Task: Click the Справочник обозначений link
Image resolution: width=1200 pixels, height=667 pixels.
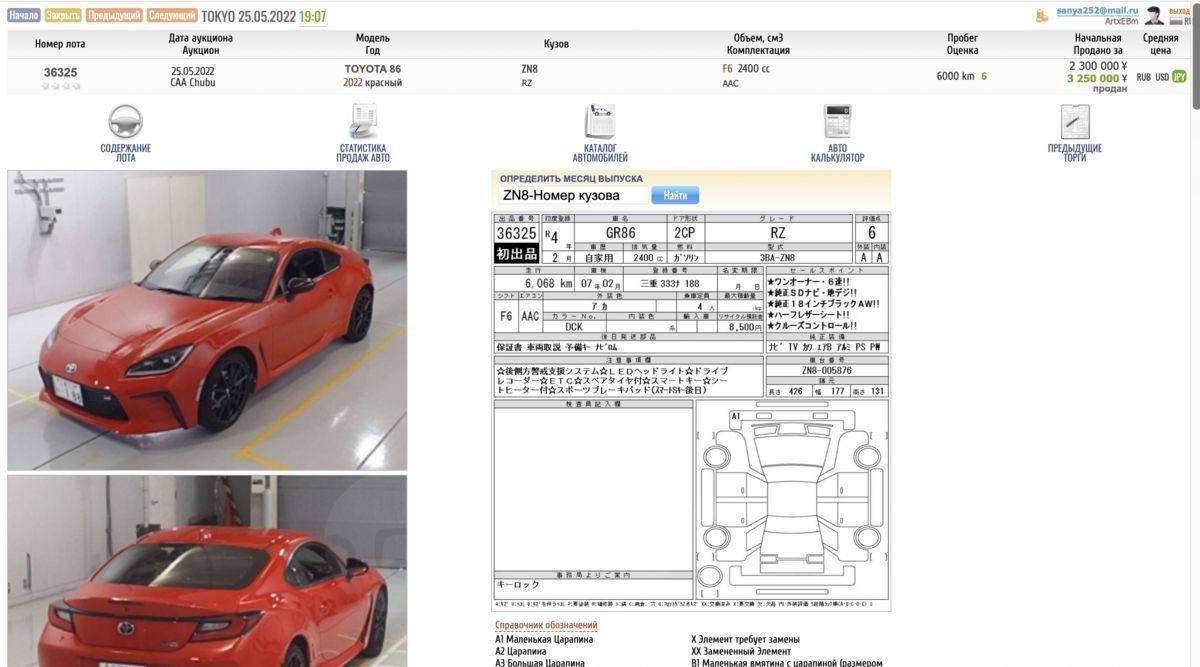Action: [x=546, y=625]
